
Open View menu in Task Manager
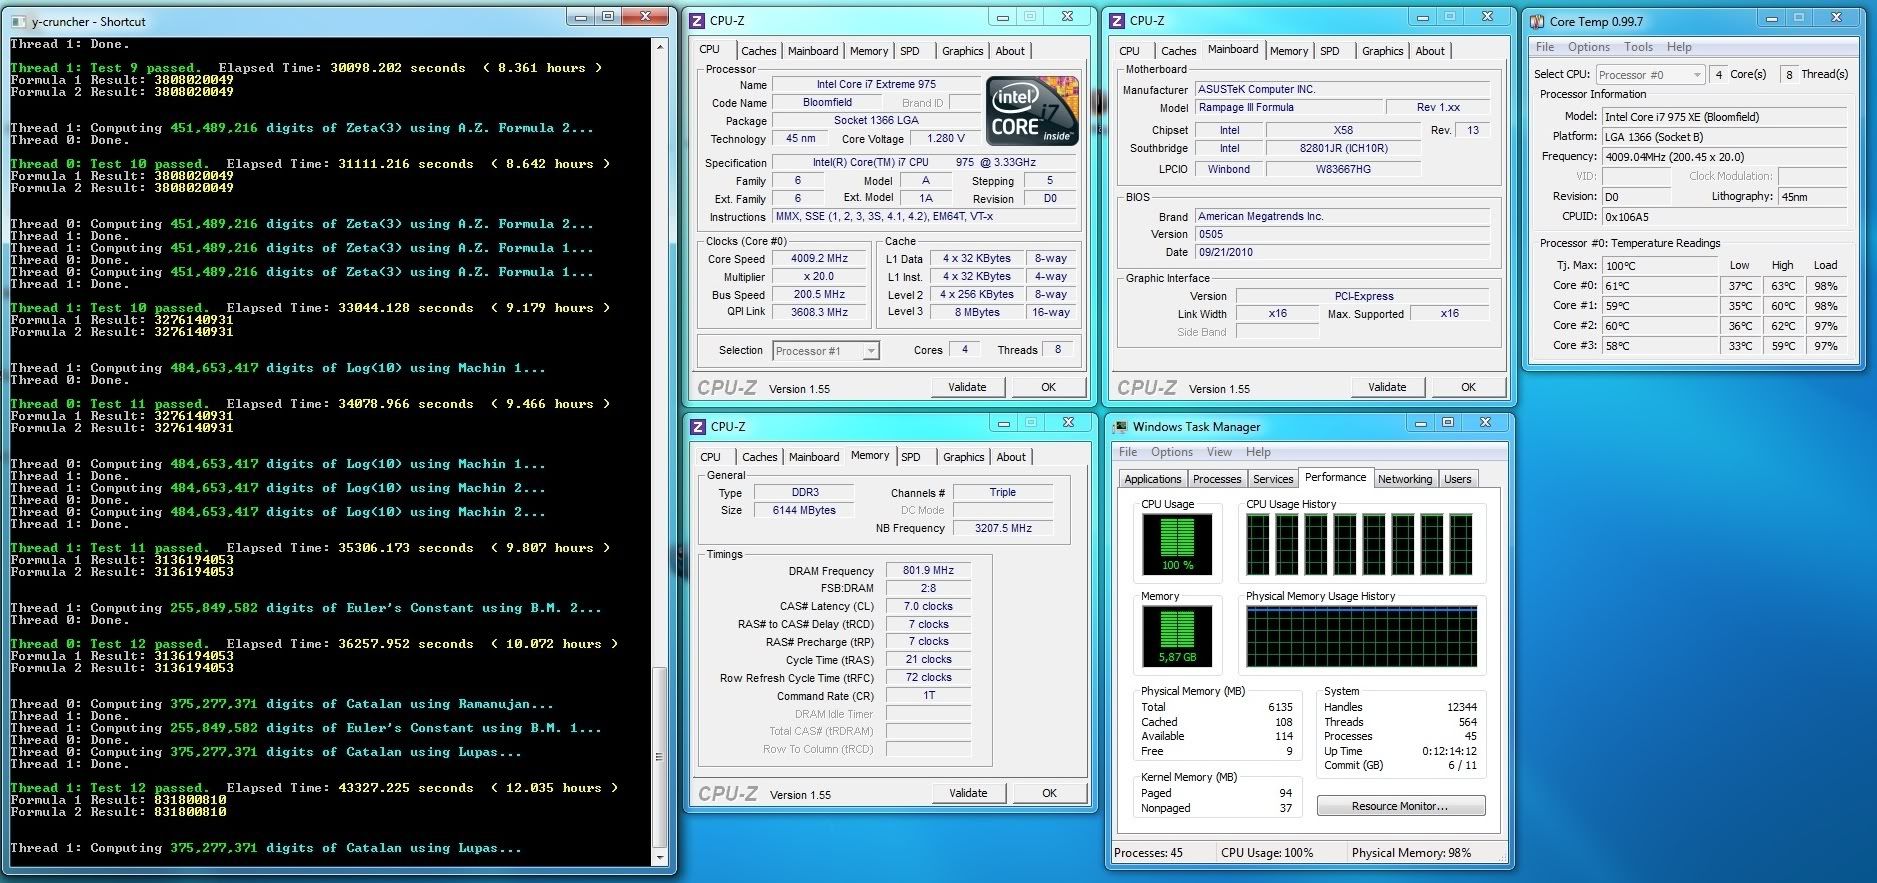pyautogui.click(x=1219, y=452)
